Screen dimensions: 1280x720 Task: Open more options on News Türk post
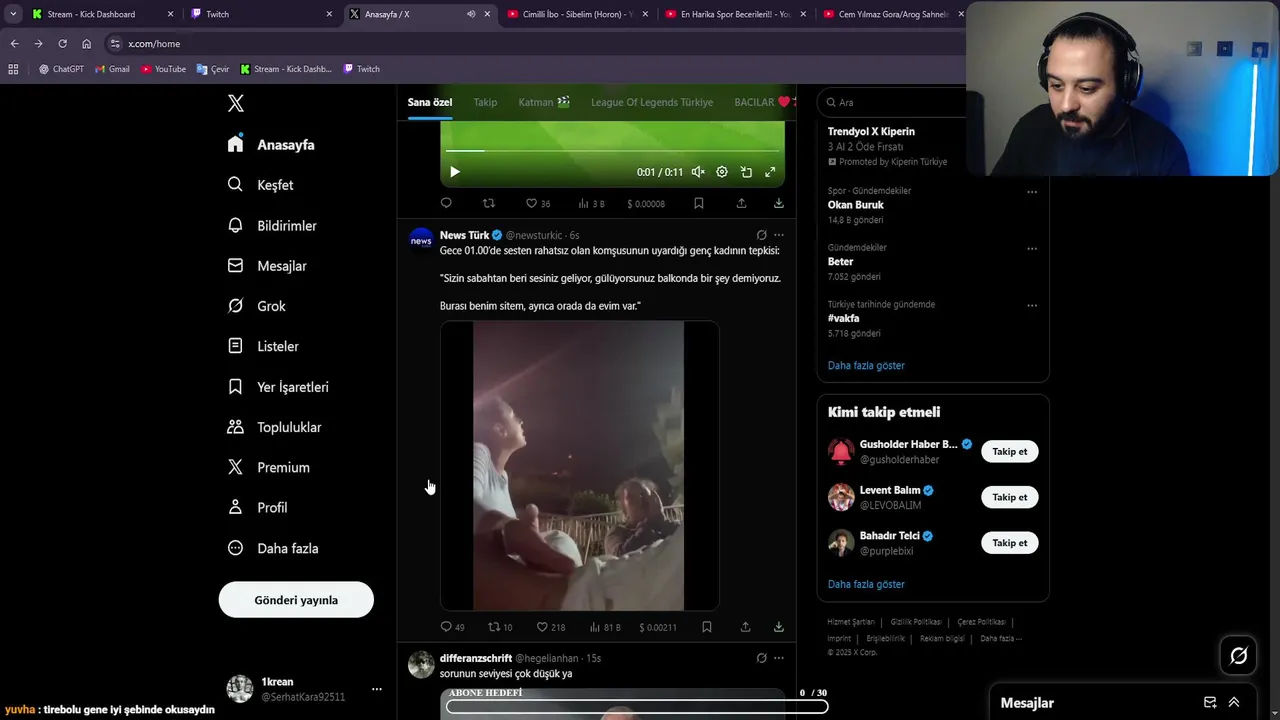pyautogui.click(x=779, y=235)
